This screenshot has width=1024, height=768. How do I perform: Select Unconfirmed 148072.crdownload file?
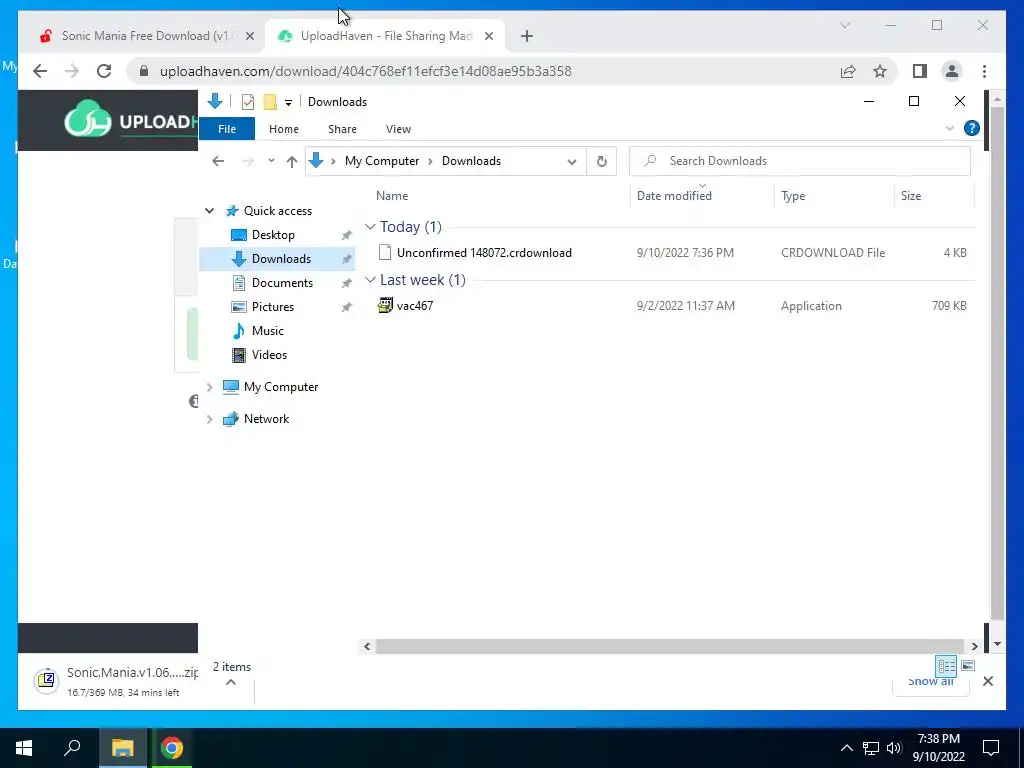pos(484,253)
